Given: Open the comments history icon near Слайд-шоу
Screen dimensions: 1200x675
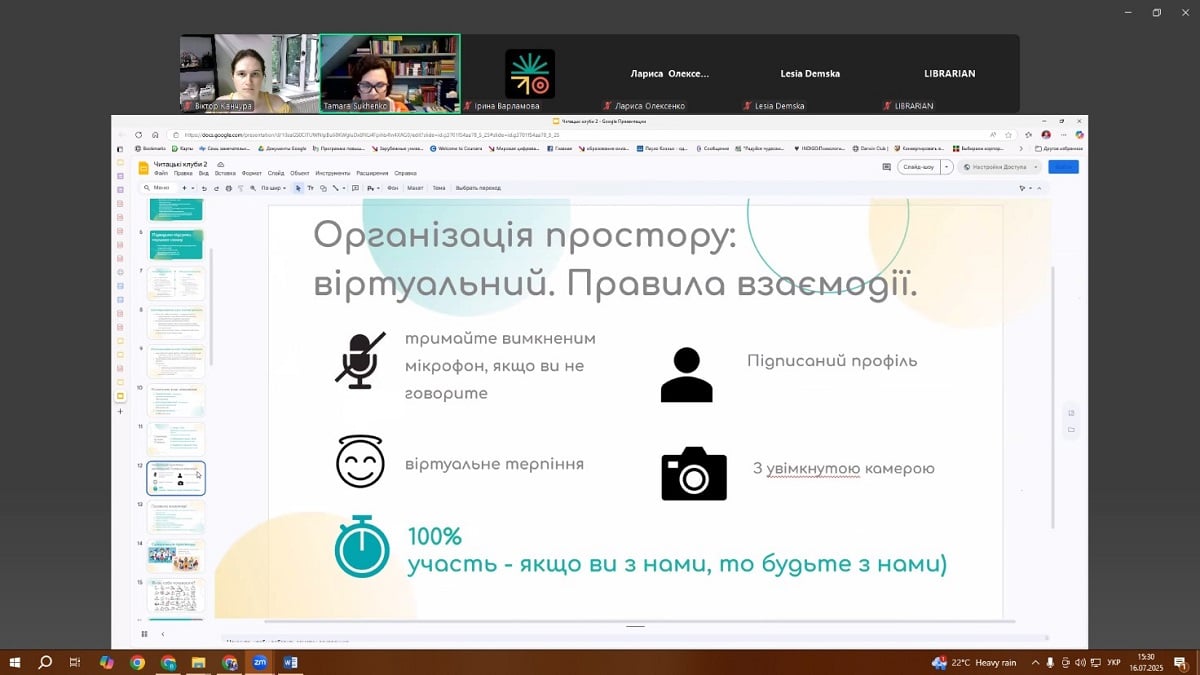Looking at the screenshot, I should coord(886,167).
